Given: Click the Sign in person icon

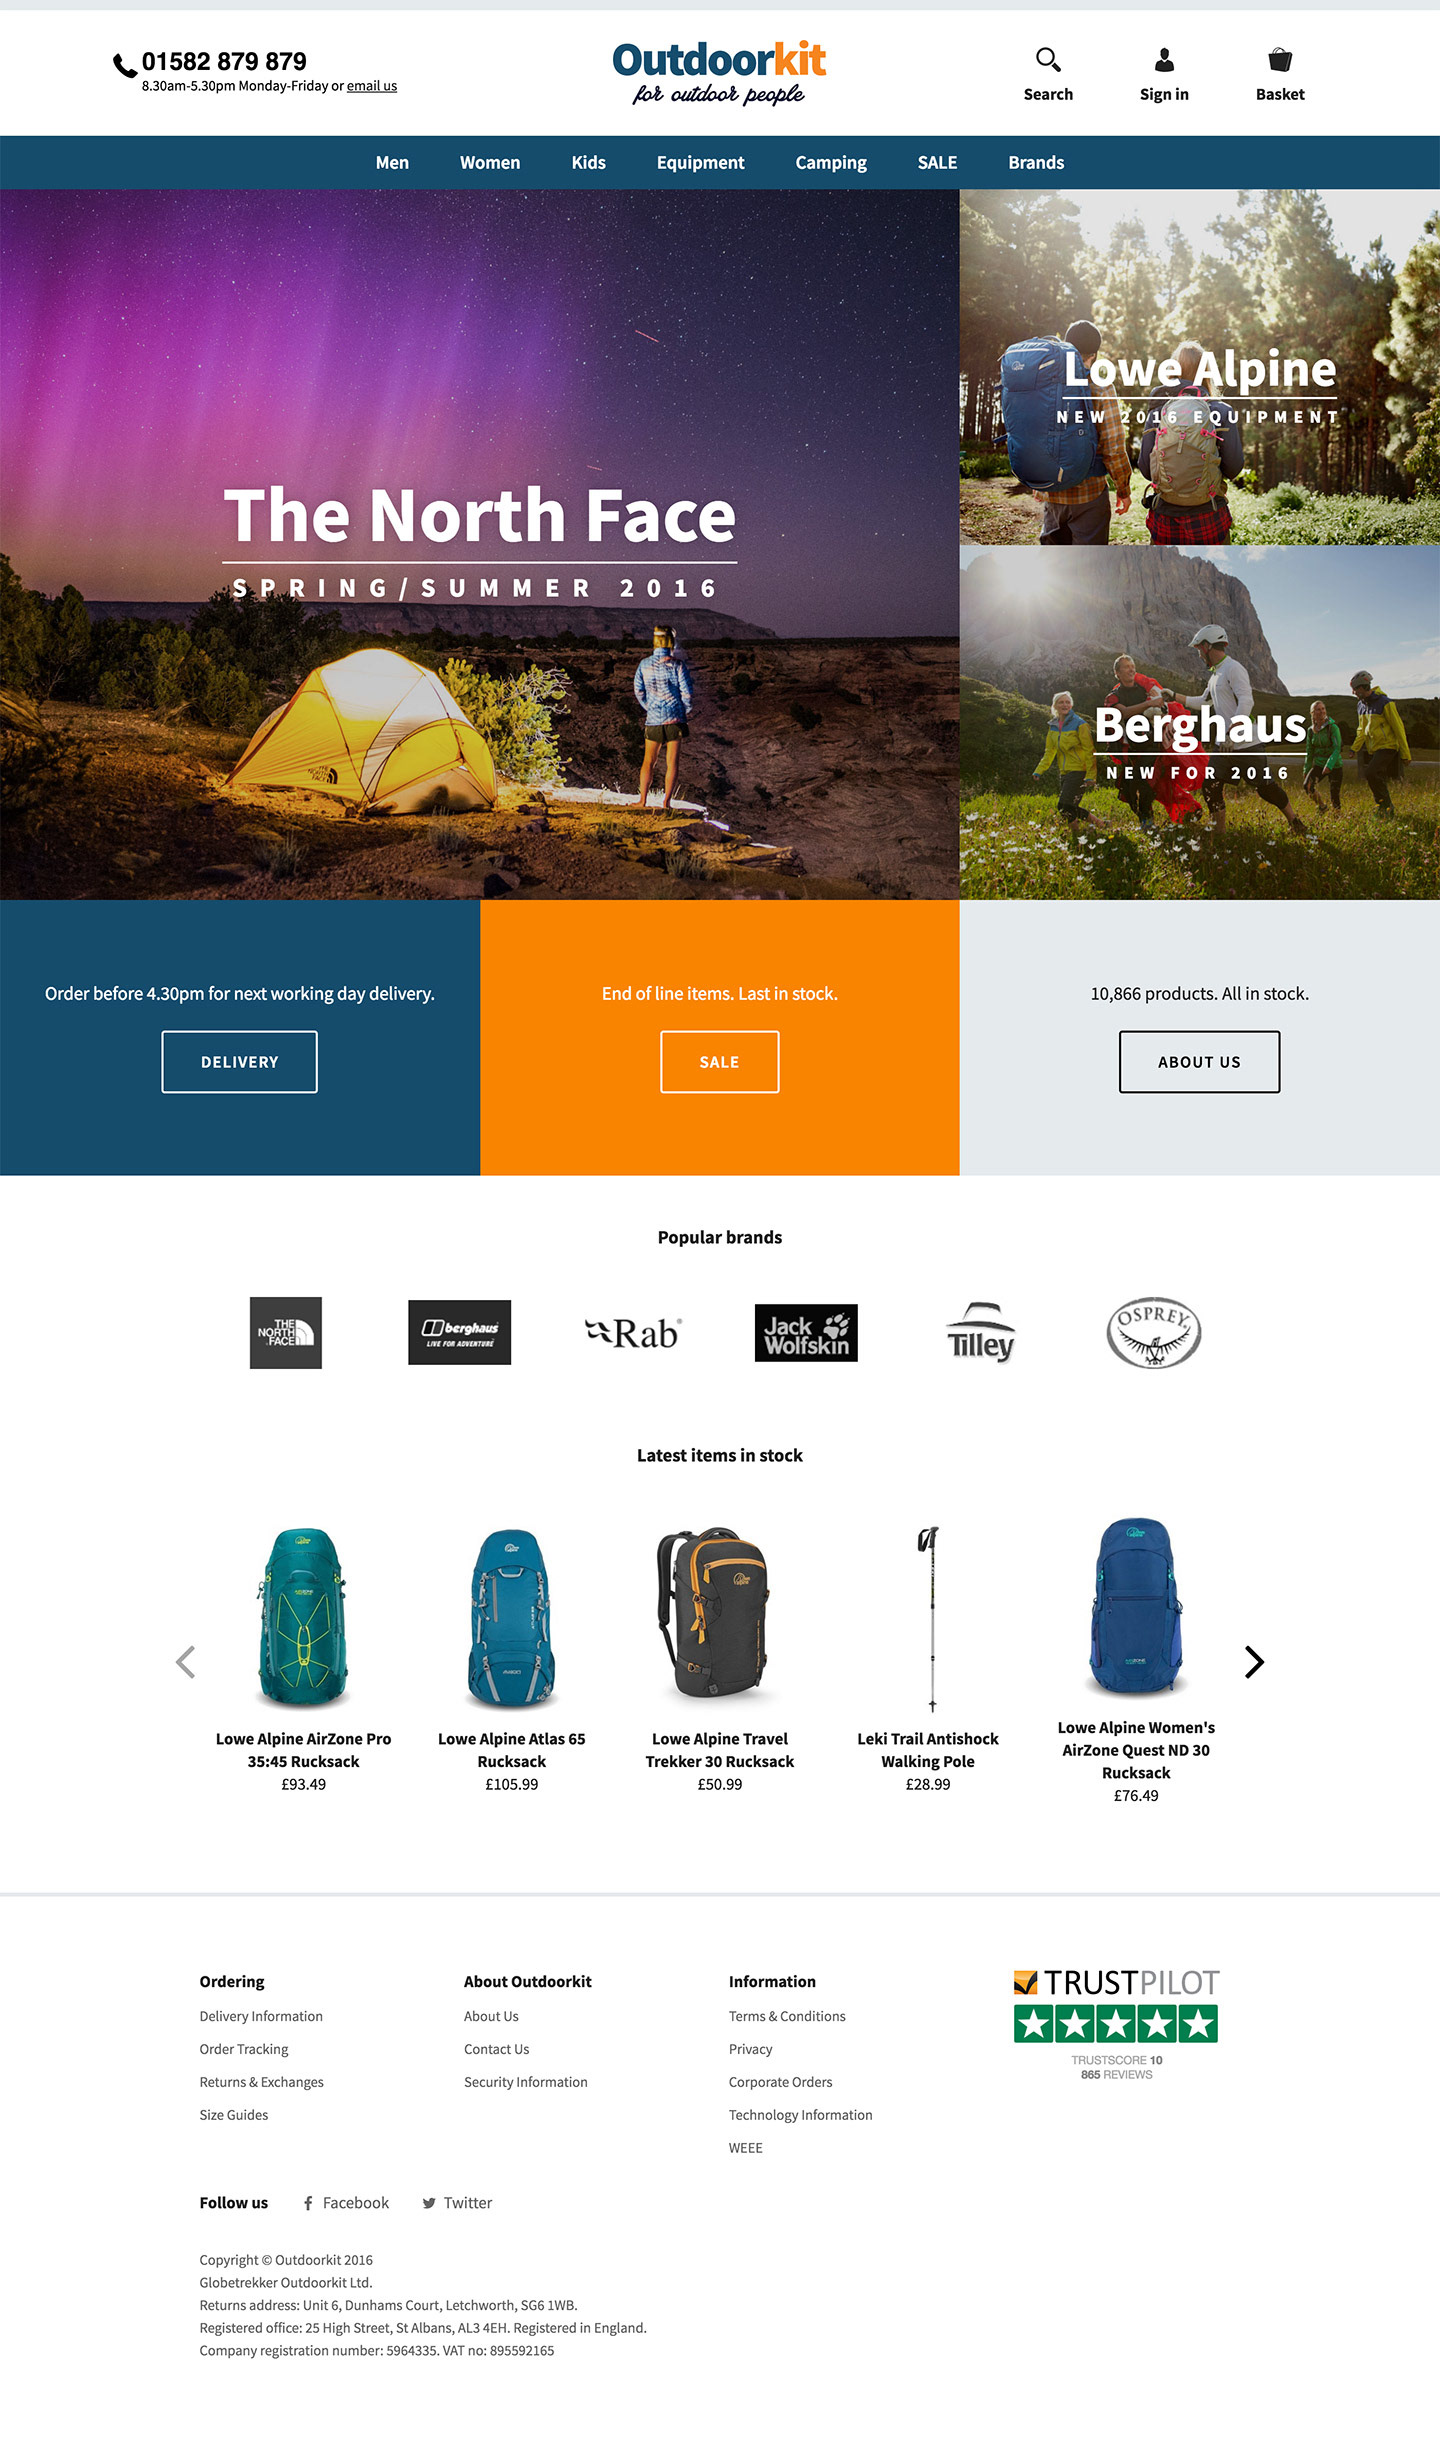Looking at the screenshot, I should coord(1164,60).
